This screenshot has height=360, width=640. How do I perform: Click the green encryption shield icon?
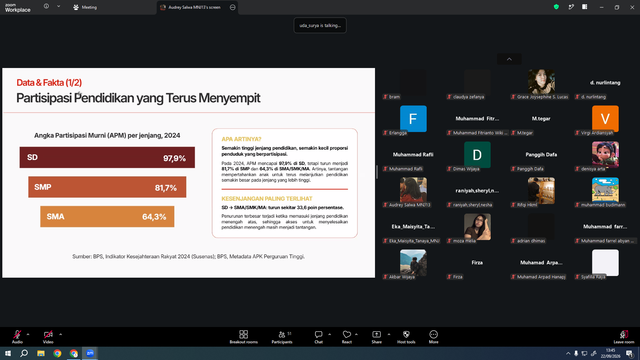pyautogui.click(x=556, y=7)
